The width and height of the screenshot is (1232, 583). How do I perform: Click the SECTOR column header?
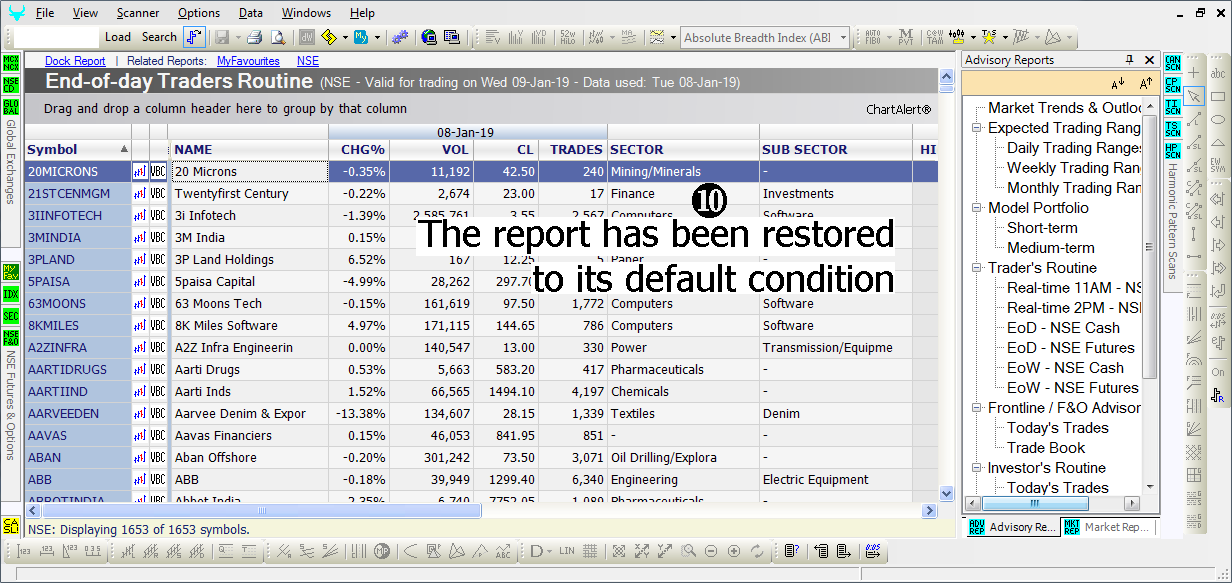(x=683, y=150)
